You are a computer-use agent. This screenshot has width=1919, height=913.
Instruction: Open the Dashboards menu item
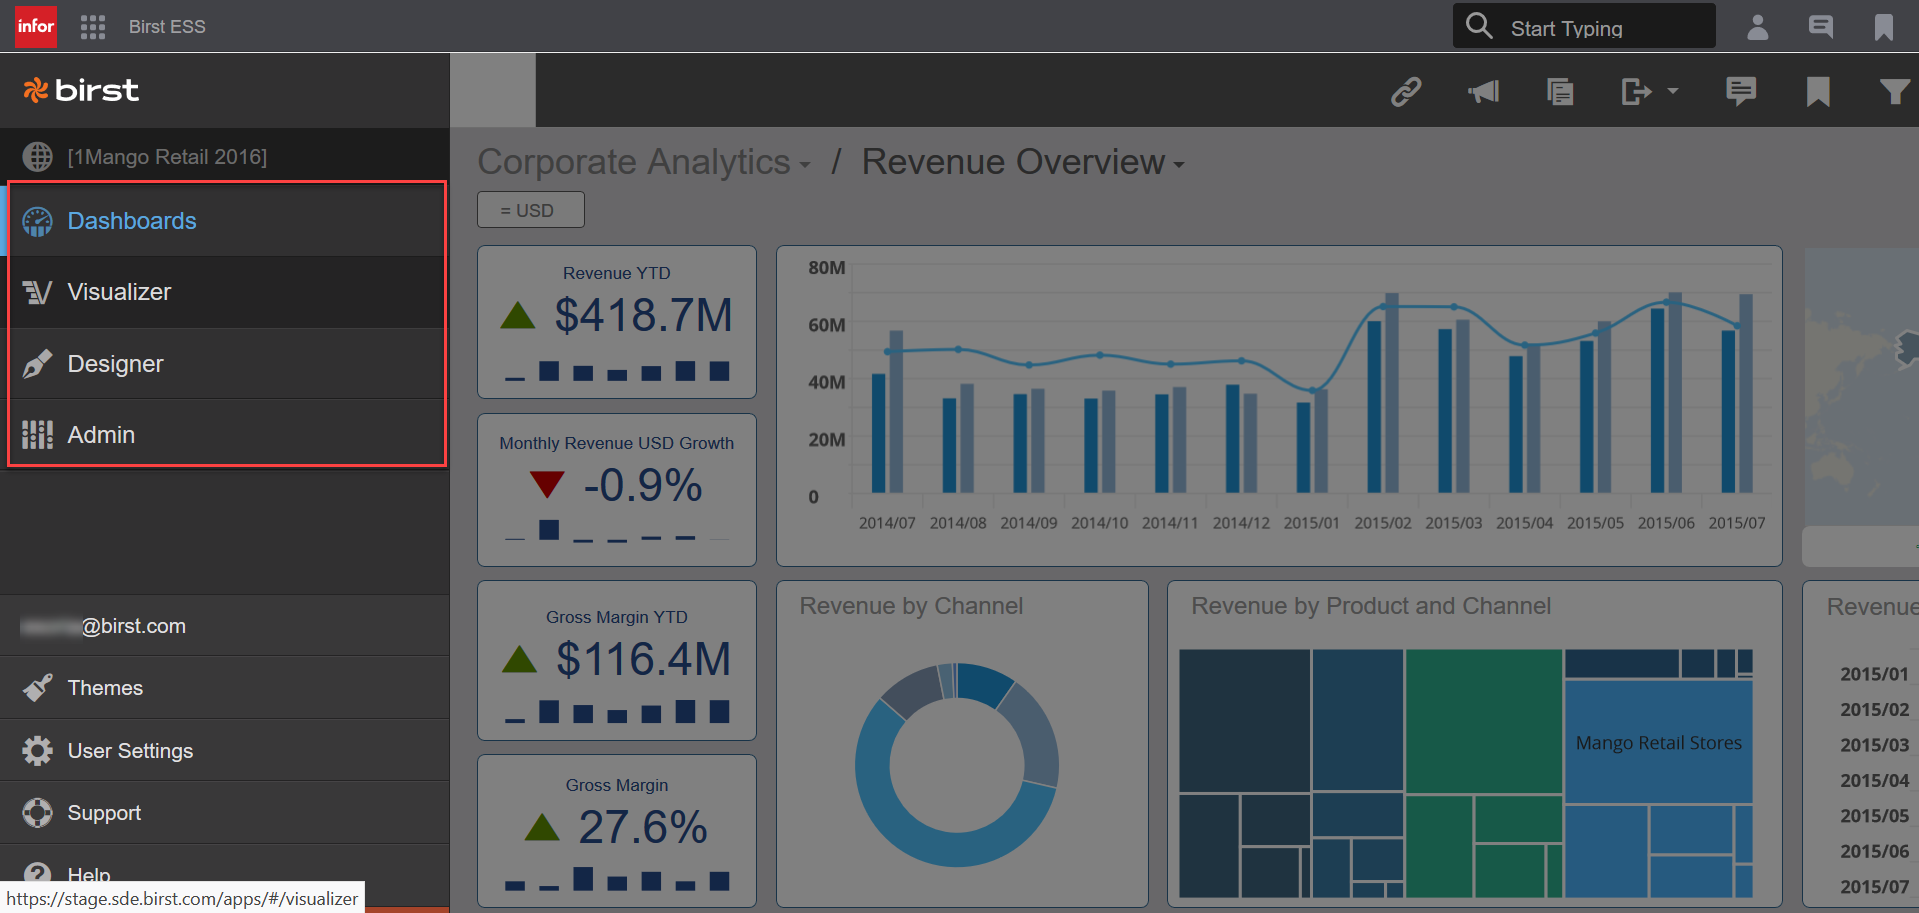point(226,221)
